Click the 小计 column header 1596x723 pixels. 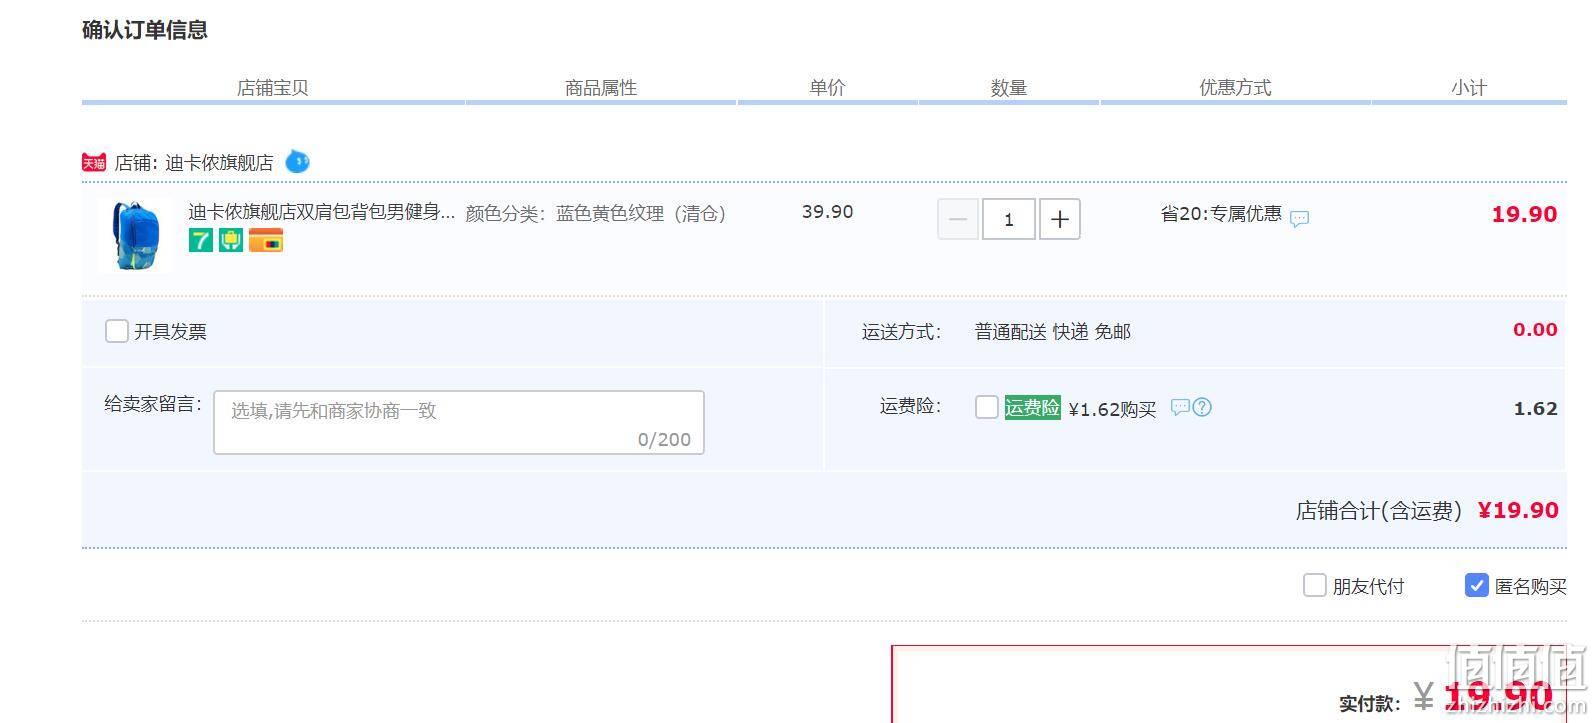pyautogui.click(x=1469, y=88)
